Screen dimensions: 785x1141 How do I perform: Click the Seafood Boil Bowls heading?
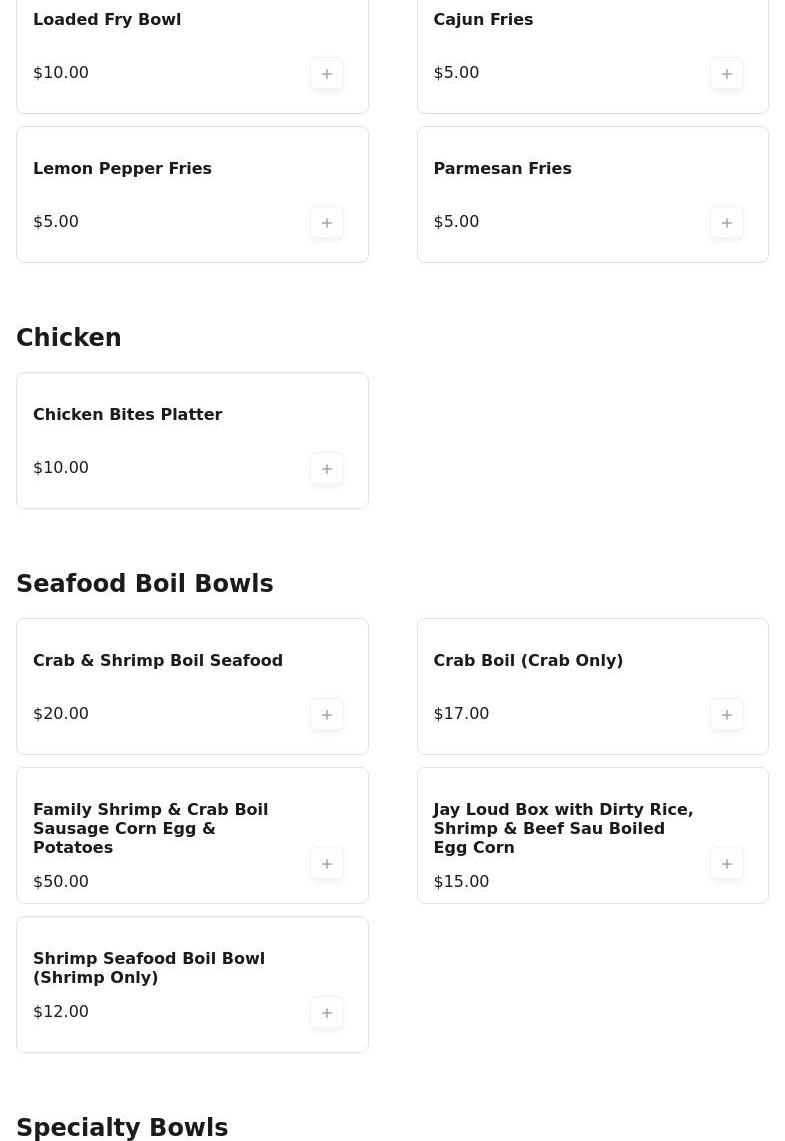pyautogui.click(x=144, y=584)
